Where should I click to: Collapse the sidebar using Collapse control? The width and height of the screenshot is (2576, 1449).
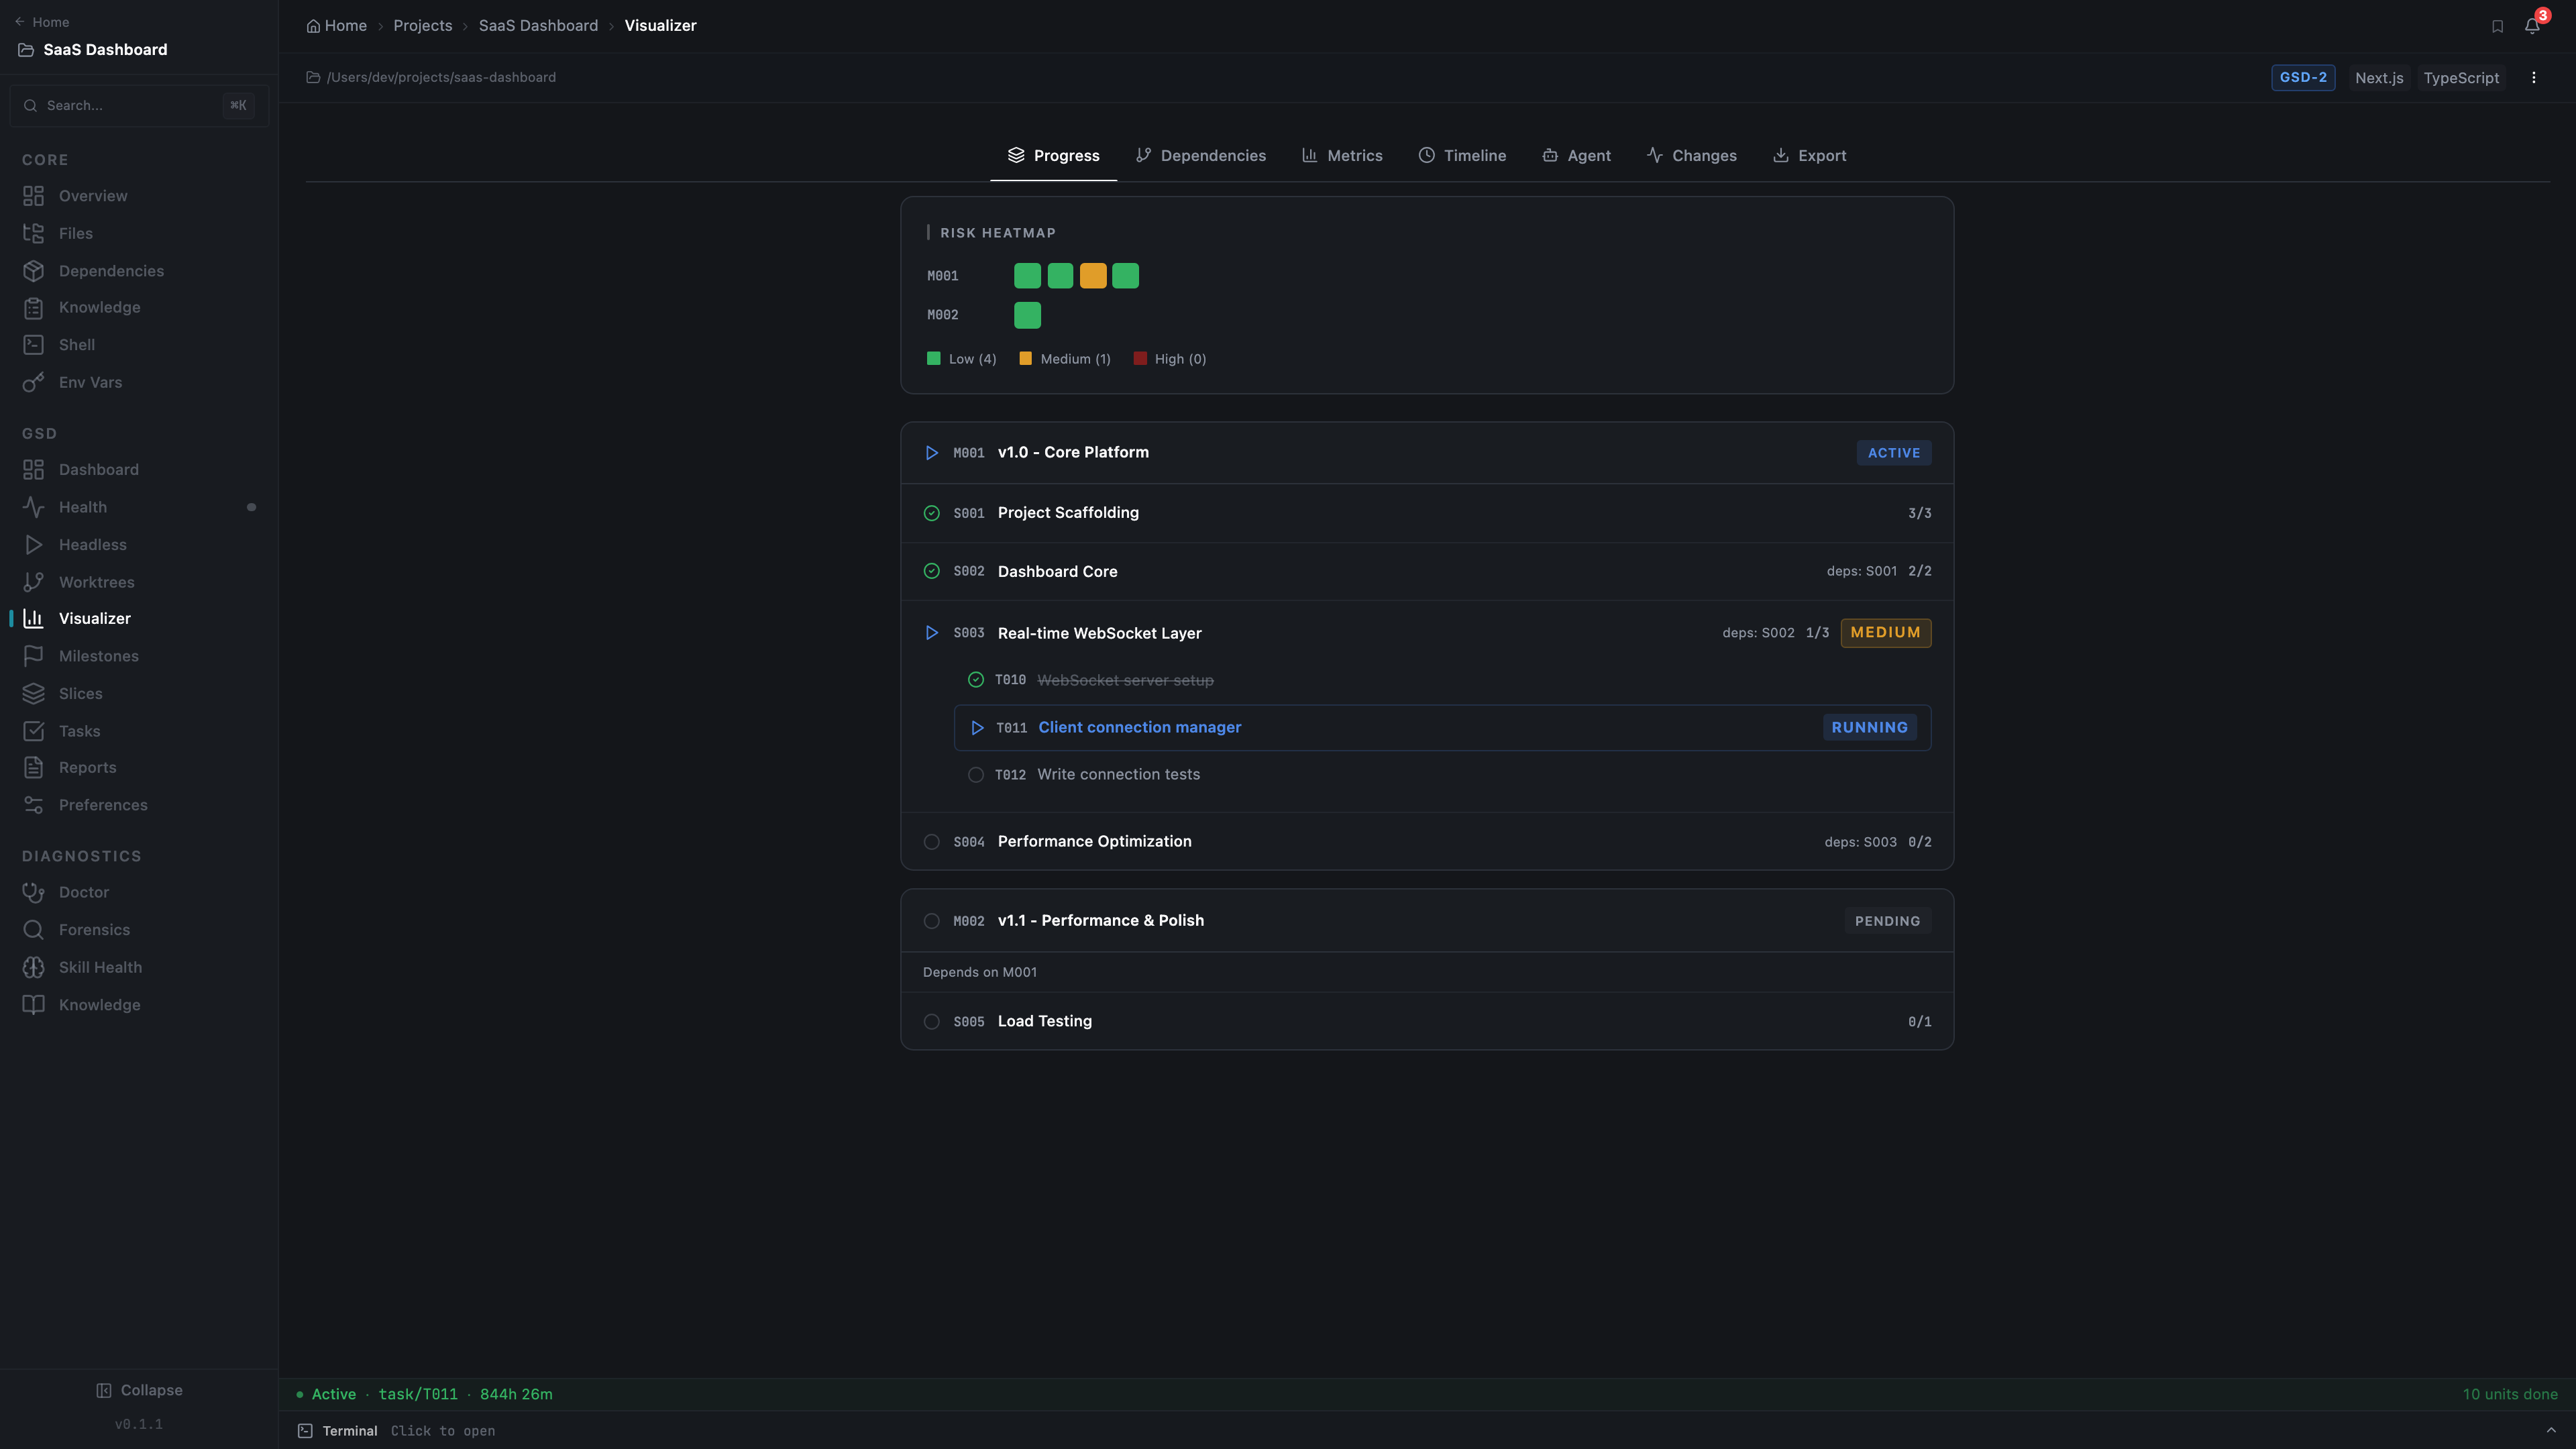pyautogui.click(x=139, y=1389)
